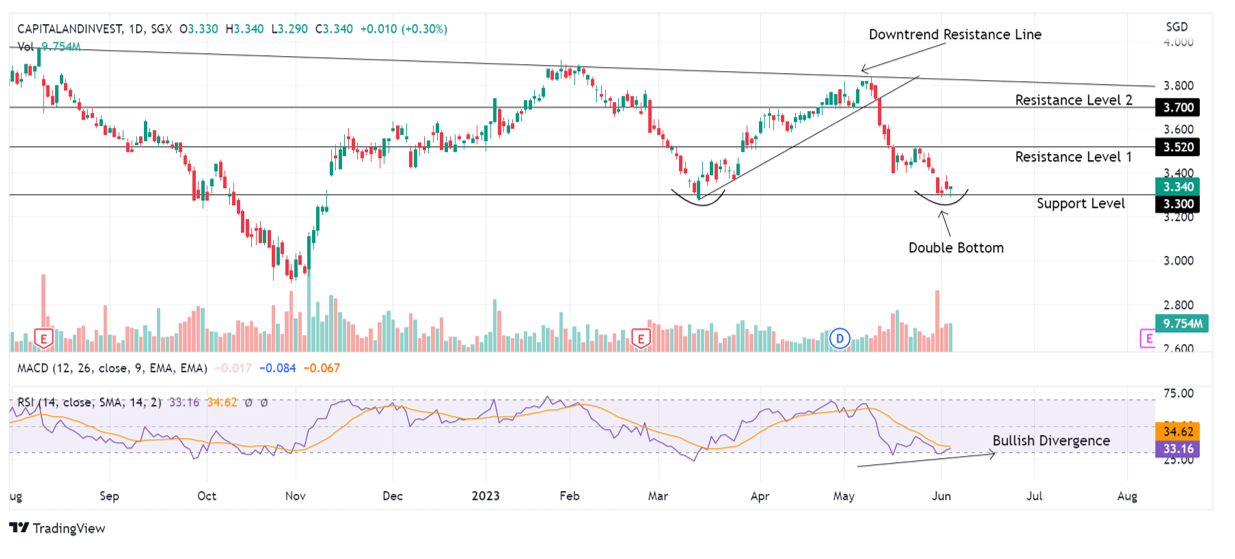
Task: Select the CAPITALANDINVEST symbol title
Action: point(67,29)
